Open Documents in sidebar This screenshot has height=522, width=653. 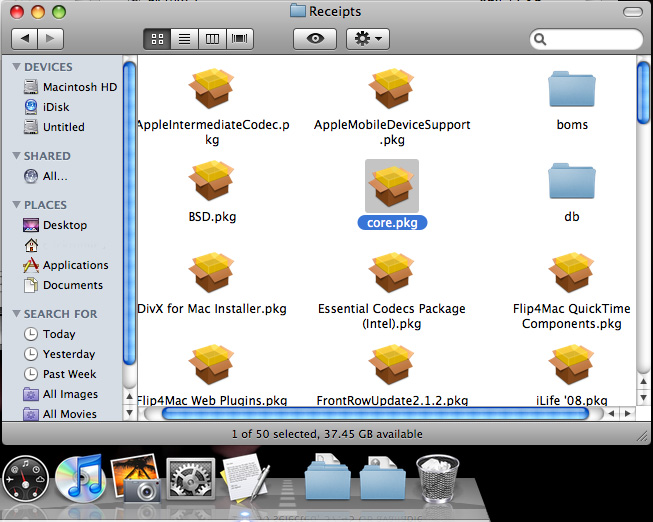point(63,285)
